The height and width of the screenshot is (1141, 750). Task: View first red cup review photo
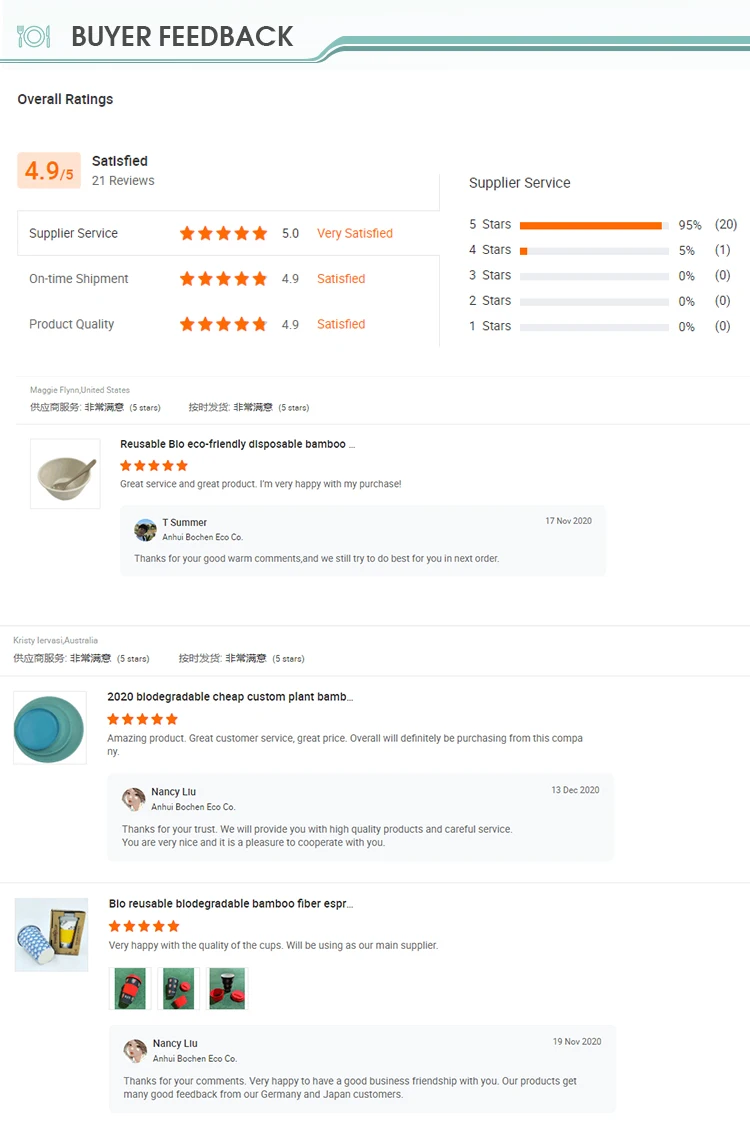(x=130, y=988)
